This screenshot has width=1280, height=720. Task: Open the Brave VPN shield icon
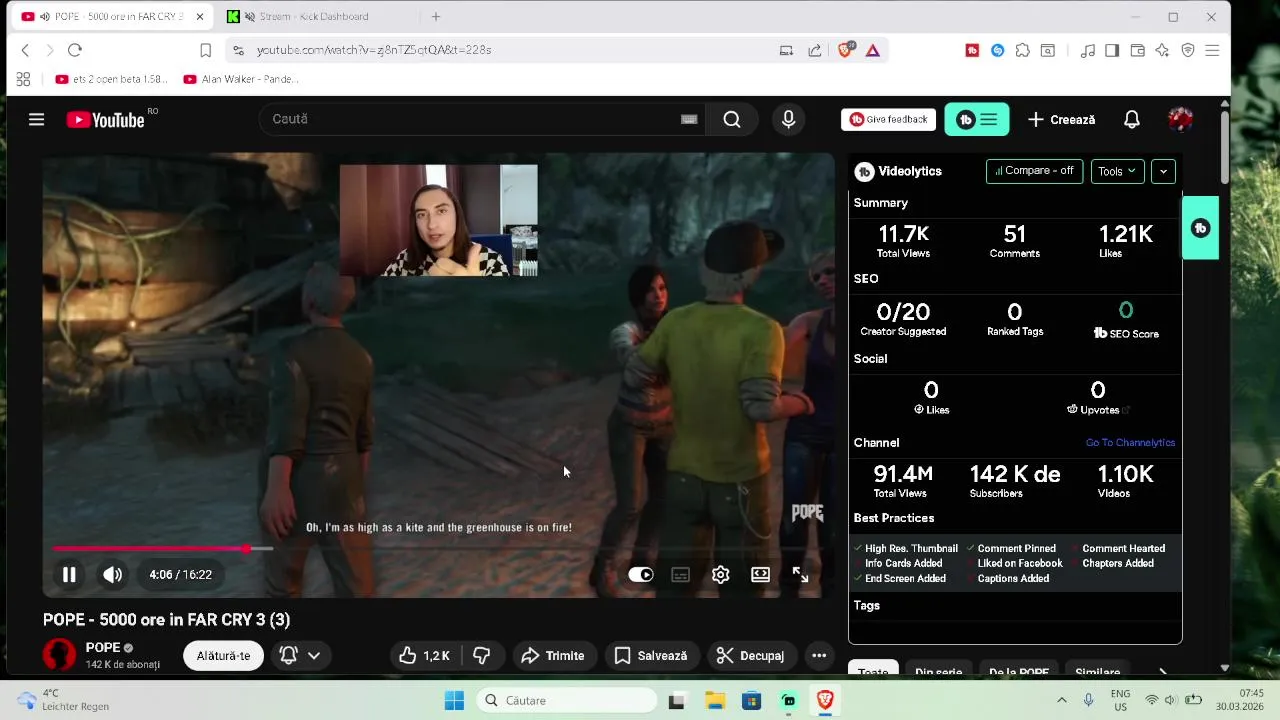(x=1188, y=50)
